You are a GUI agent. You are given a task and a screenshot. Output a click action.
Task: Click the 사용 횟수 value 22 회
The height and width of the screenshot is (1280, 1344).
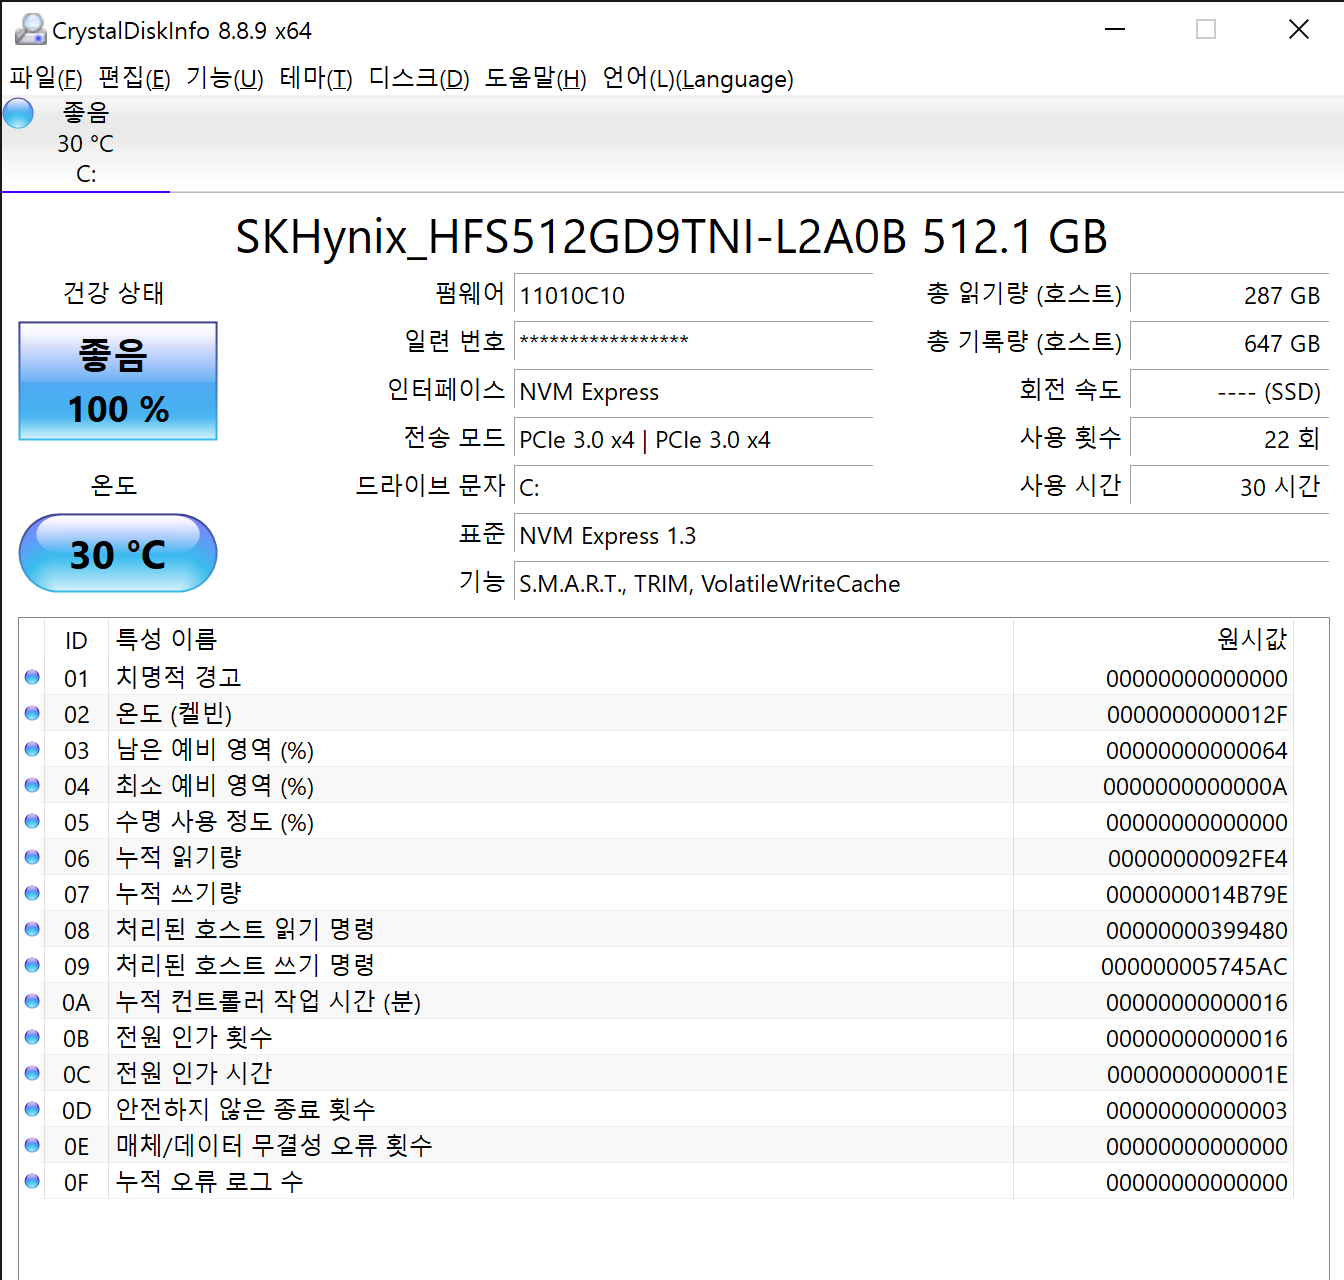tap(1229, 439)
